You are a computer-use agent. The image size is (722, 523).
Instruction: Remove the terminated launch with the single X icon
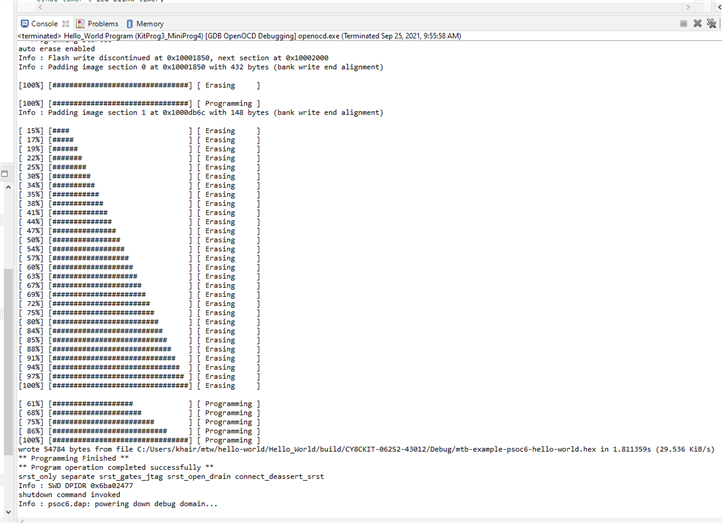[x=698, y=23]
